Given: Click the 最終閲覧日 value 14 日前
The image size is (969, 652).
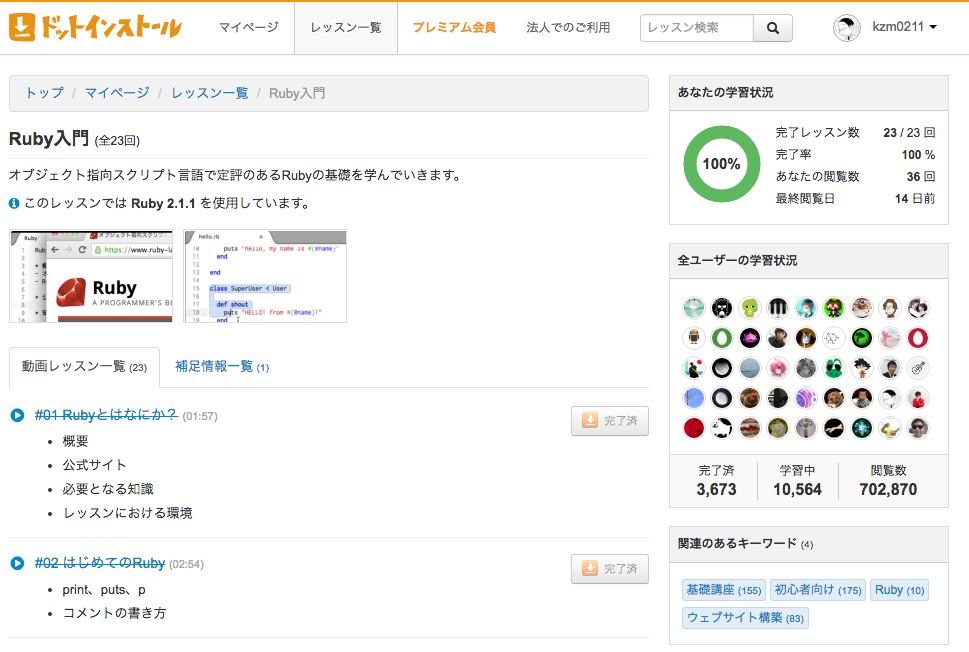Looking at the screenshot, I should click(915, 198).
